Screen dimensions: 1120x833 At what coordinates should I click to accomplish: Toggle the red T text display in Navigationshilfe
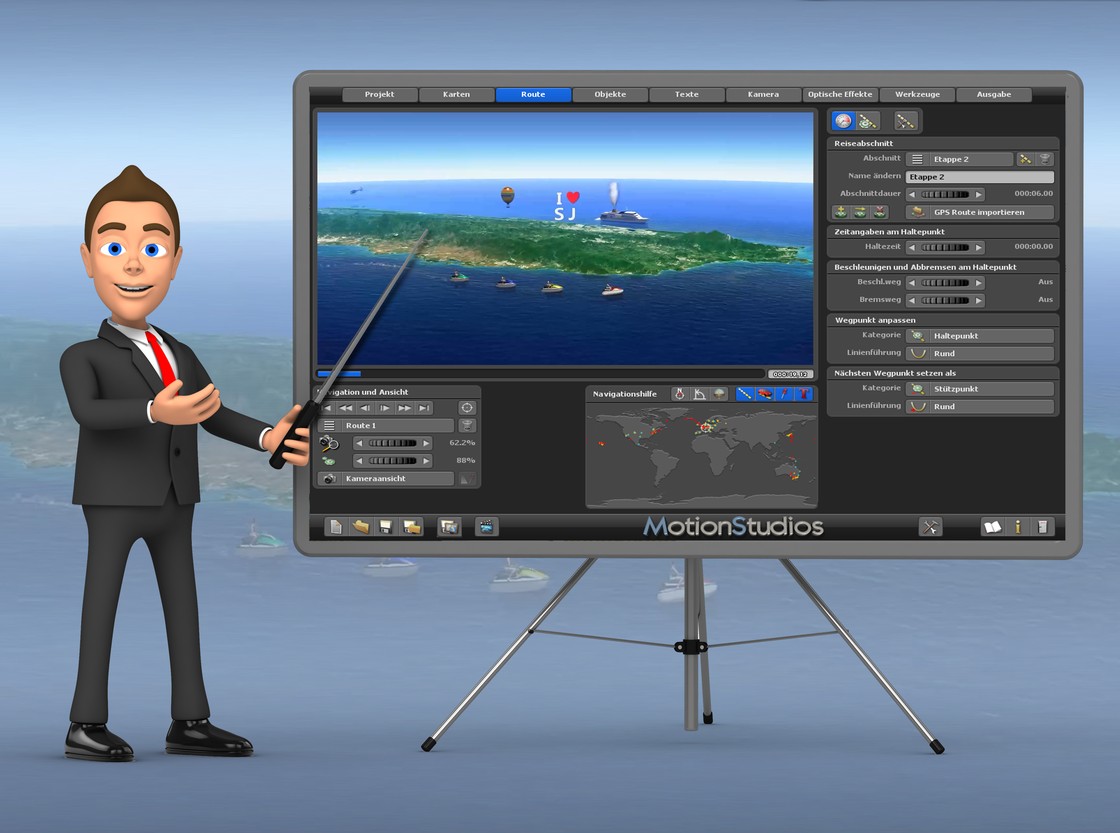click(x=804, y=394)
